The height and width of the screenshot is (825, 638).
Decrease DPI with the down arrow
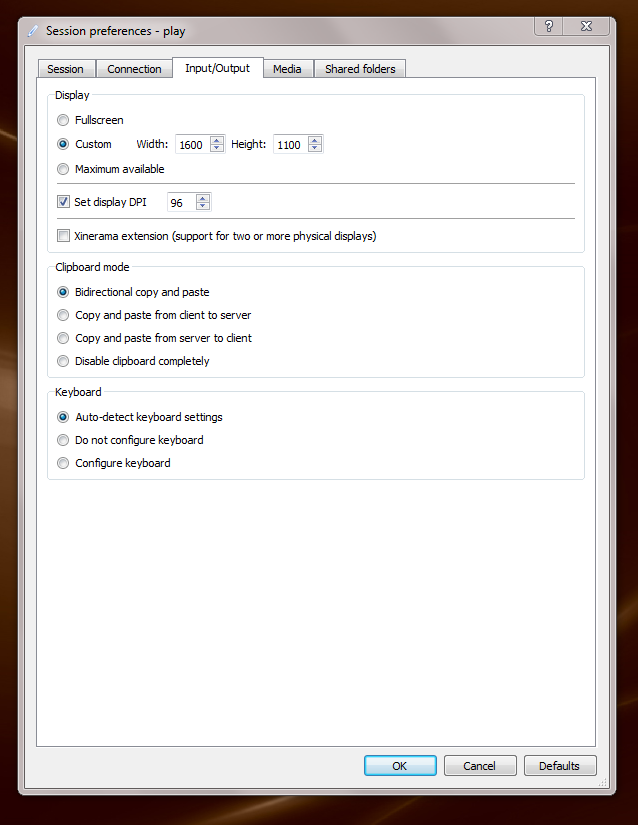tap(203, 206)
